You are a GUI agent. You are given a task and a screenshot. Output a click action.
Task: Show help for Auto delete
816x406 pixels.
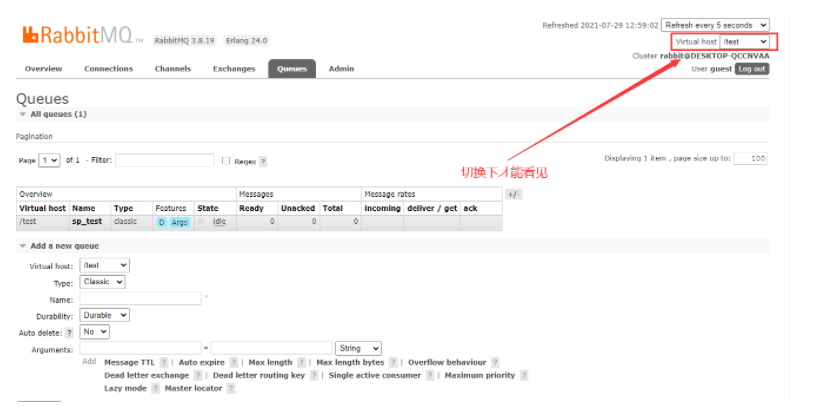click(70, 333)
